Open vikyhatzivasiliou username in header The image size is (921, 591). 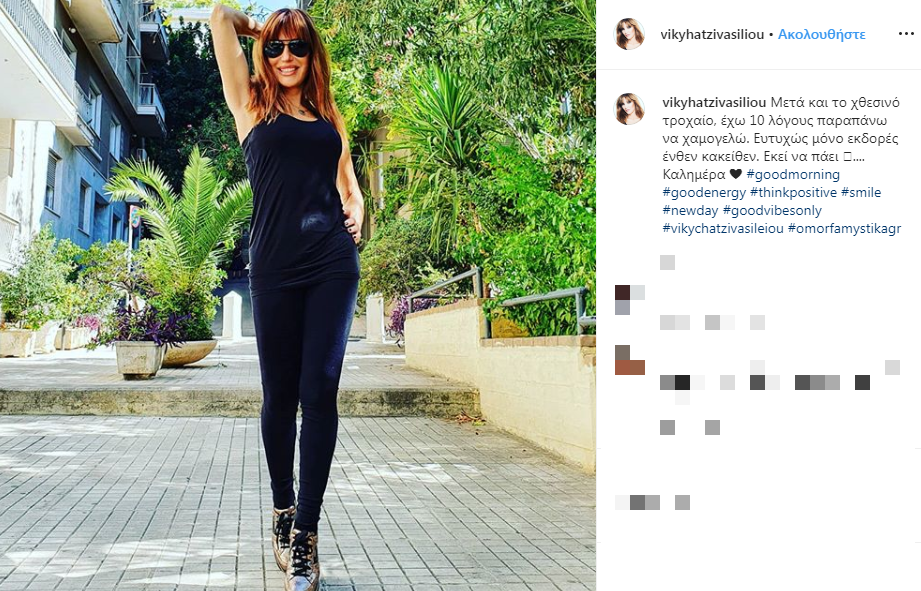[712, 35]
